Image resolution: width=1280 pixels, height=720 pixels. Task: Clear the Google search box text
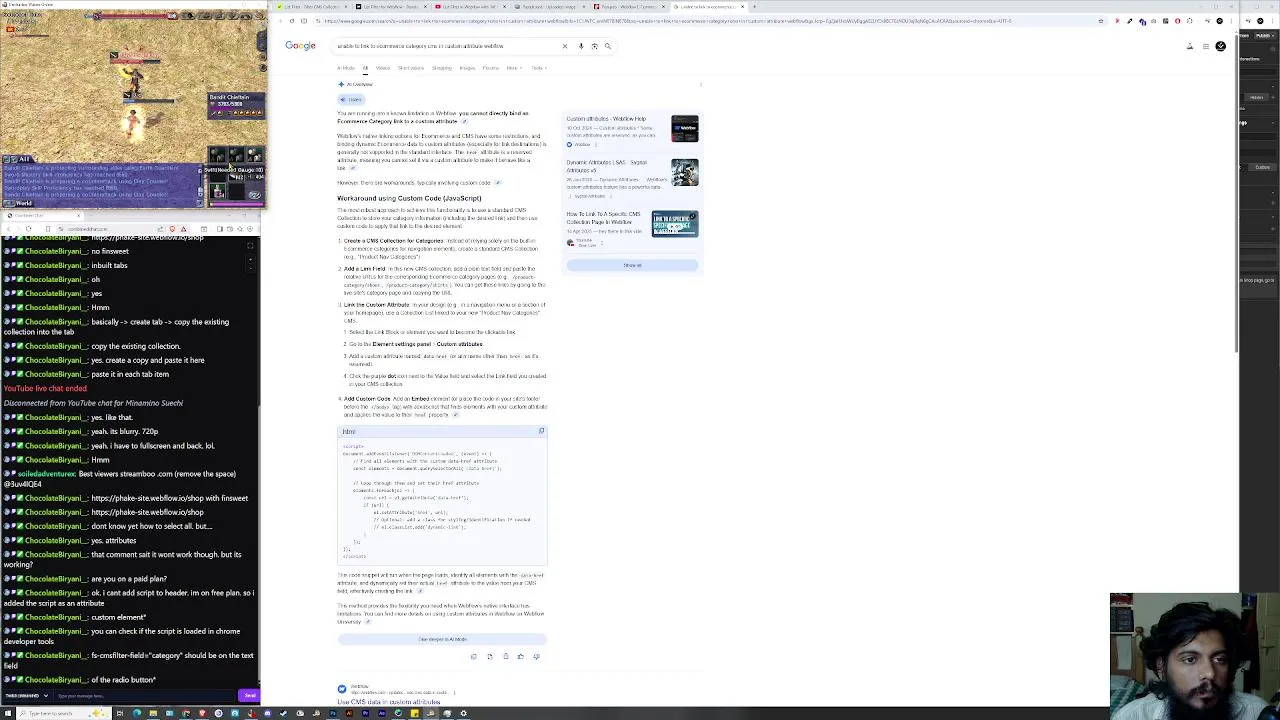click(565, 46)
